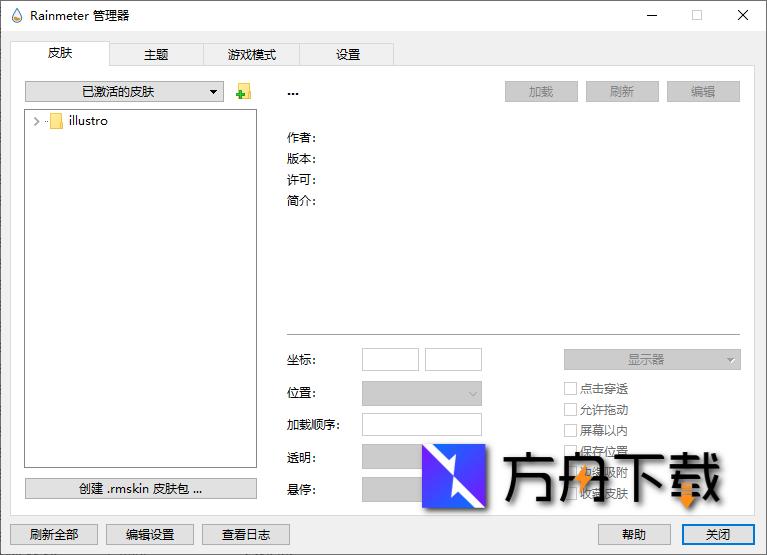Toggle the 屏幕以内 checkbox
This screenshot has width=767, height=555.
pos(570,430)
